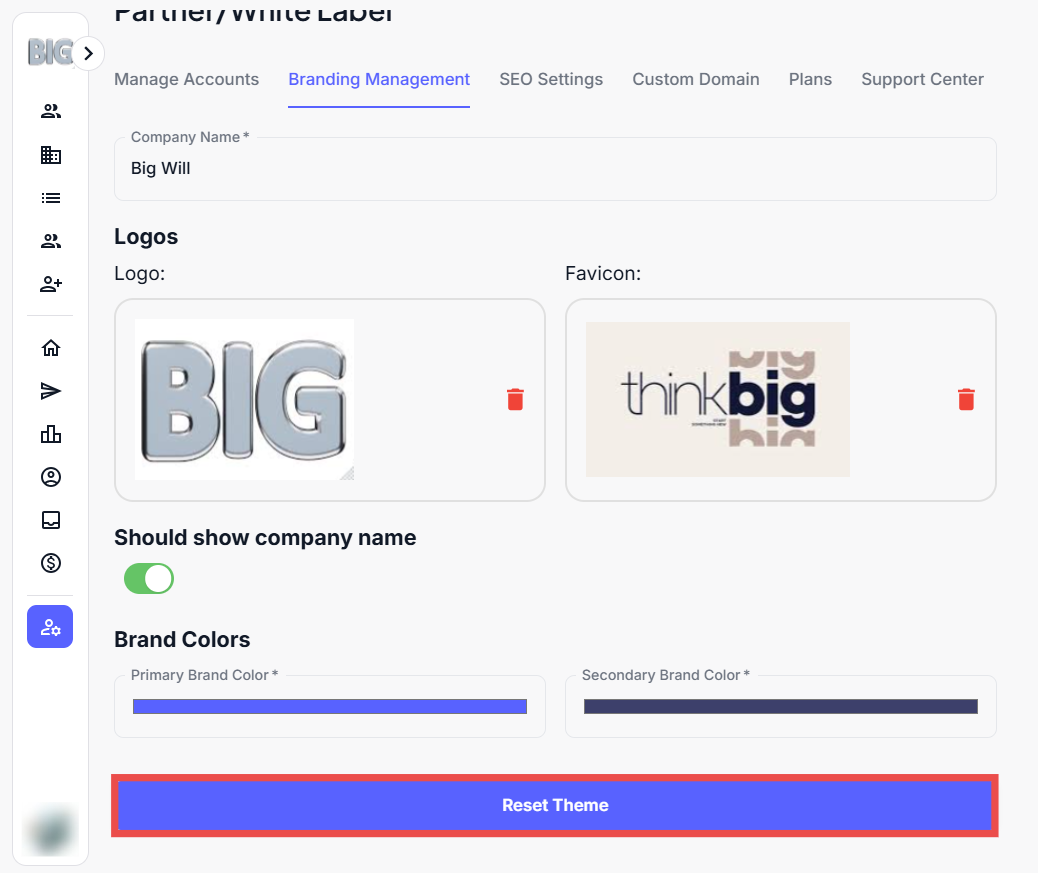The height and width of the screenshot is (873, 1038).
Task: Expand the sidebar with the chevron arrow
Action: 88,54
